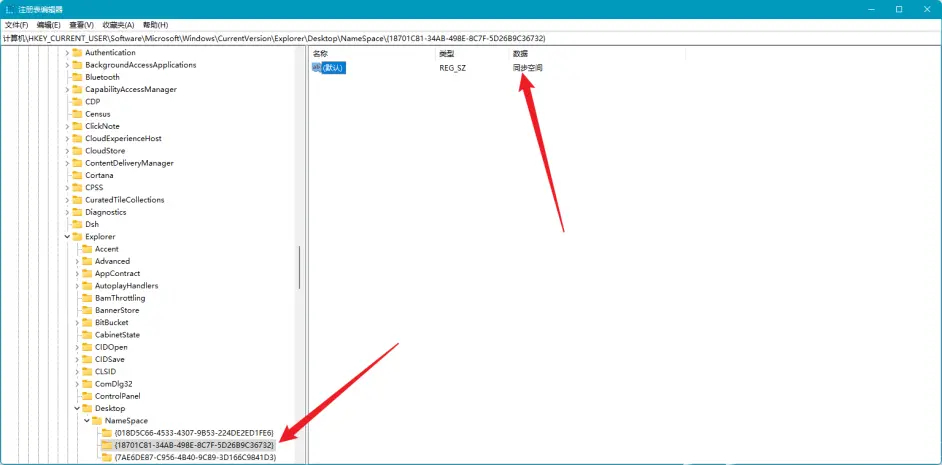
Task: Expand the ContentDeliveryManager key
Action: 67,163
